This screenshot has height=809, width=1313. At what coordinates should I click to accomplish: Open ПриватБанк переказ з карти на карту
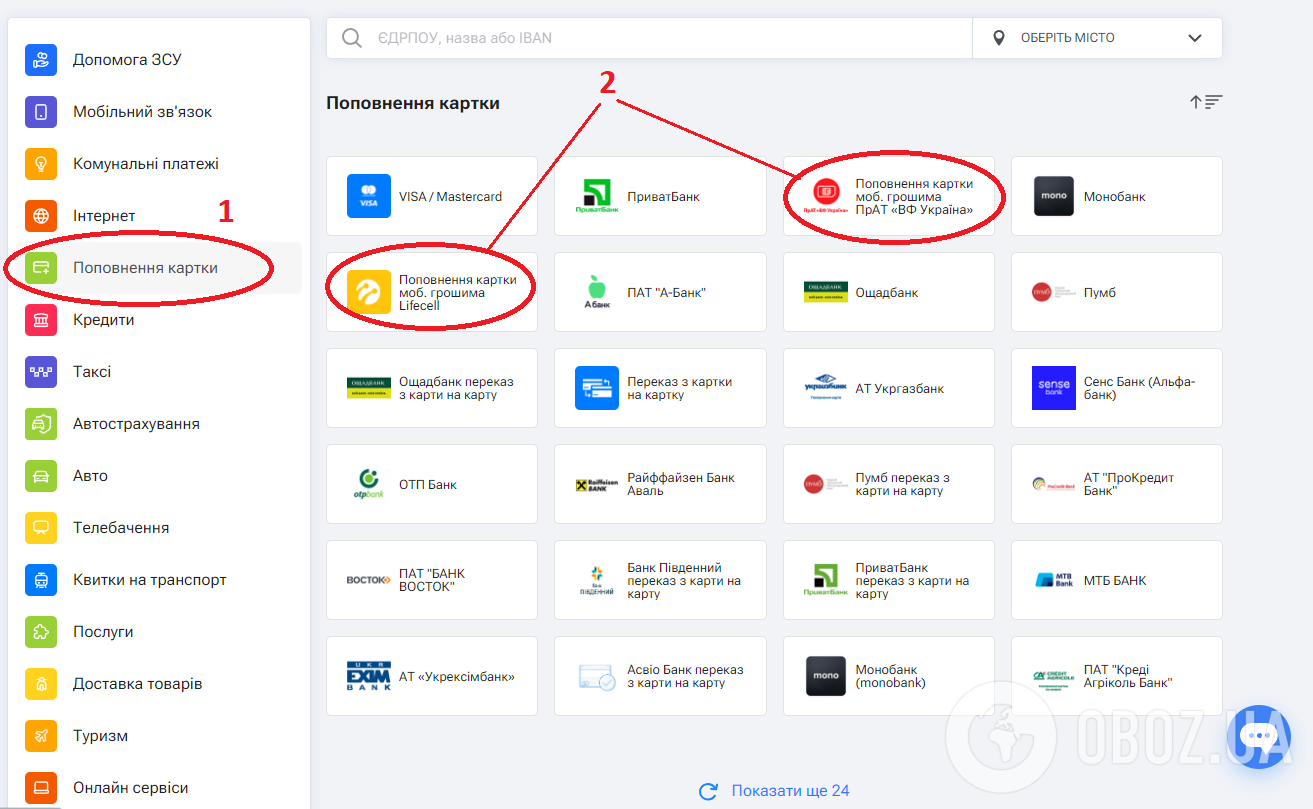click(889, 580)
